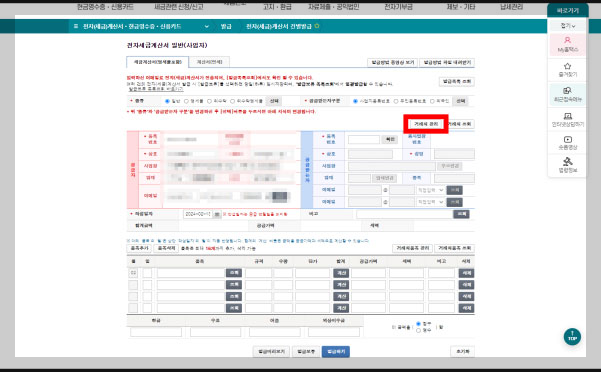Focus the 비고 remarks input field

pos(404,214)
